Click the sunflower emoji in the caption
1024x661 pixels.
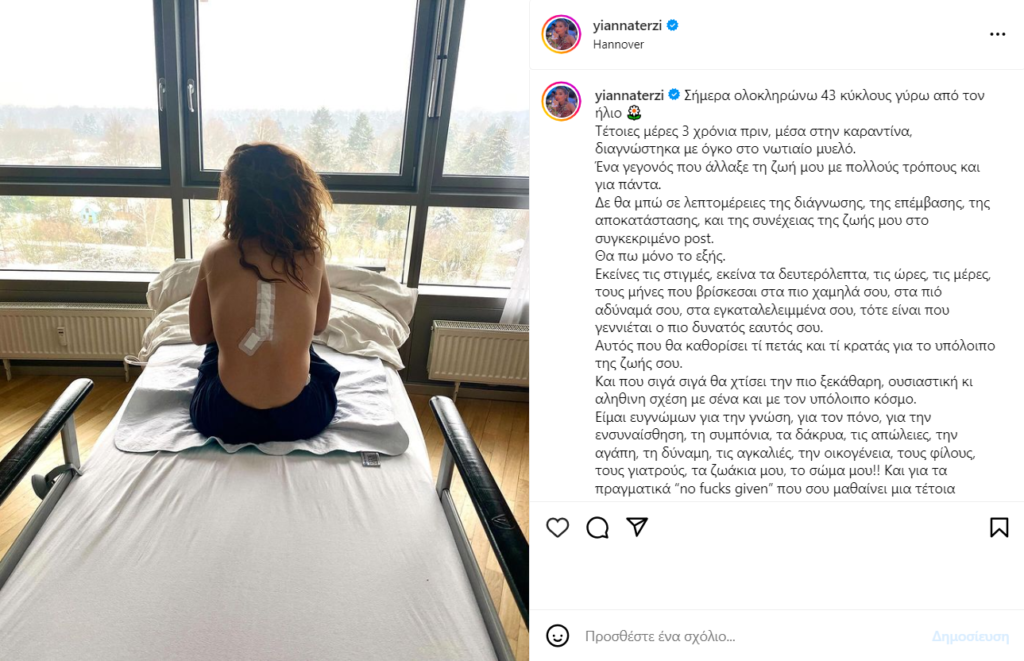(633, 113)
